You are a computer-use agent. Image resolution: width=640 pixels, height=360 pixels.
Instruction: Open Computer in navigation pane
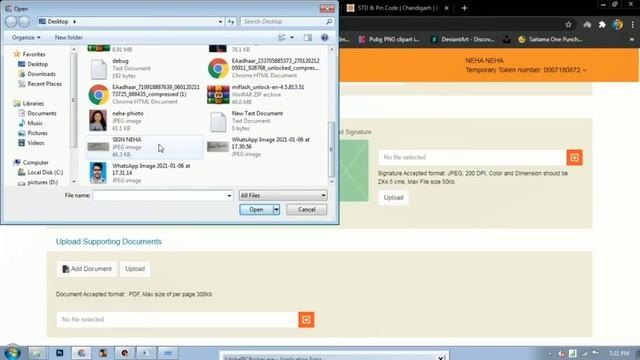click(31, 162)
